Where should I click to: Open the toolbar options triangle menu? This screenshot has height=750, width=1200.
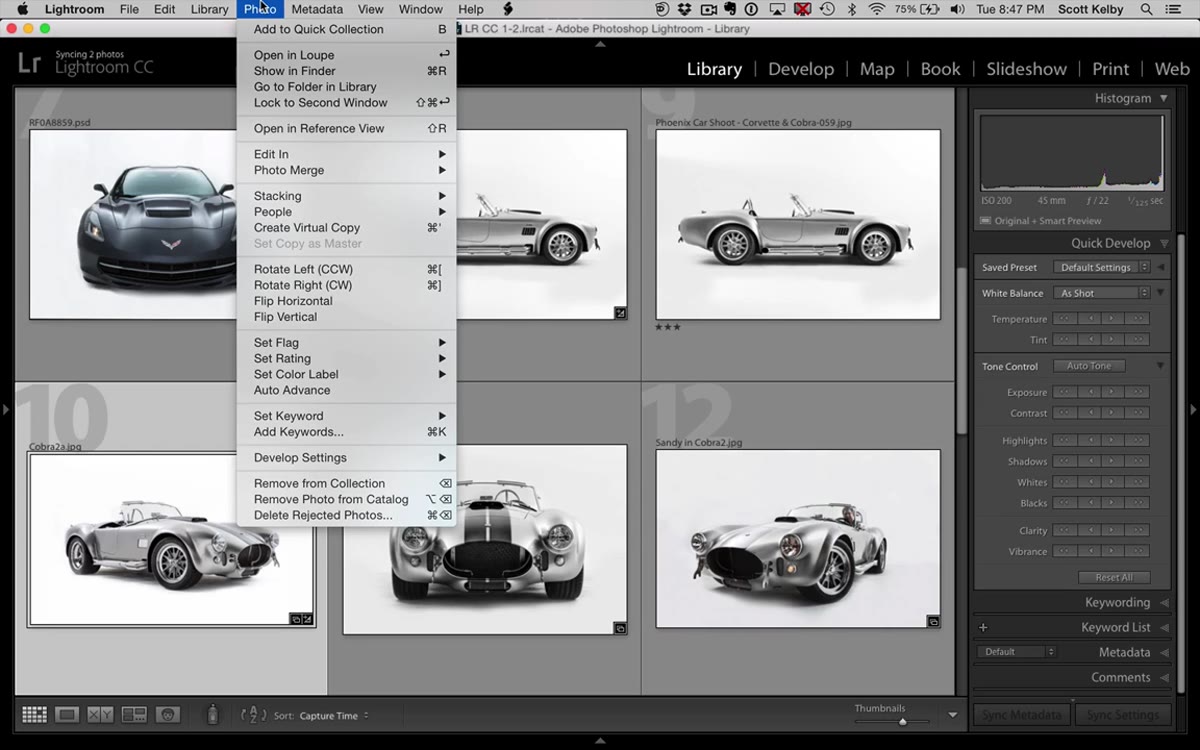pos(952,715)
